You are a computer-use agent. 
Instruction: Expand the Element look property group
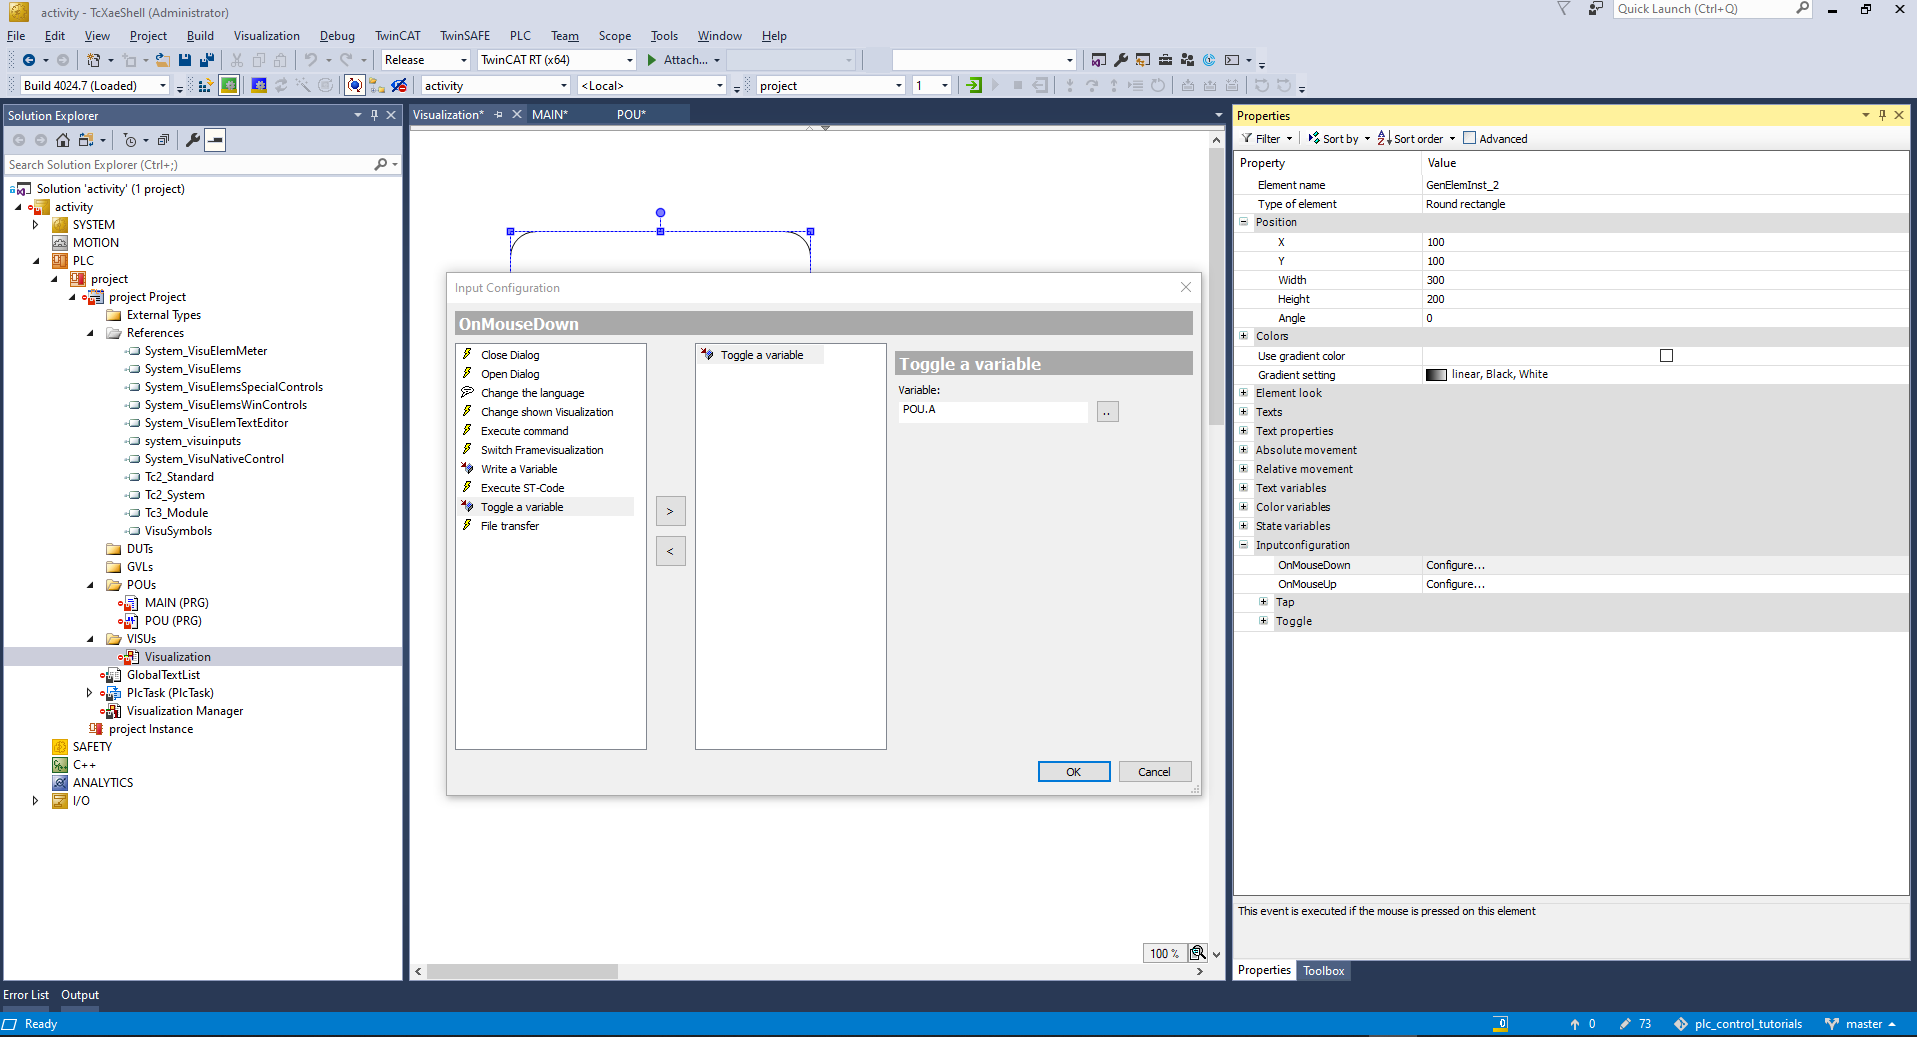point(1244,393)
